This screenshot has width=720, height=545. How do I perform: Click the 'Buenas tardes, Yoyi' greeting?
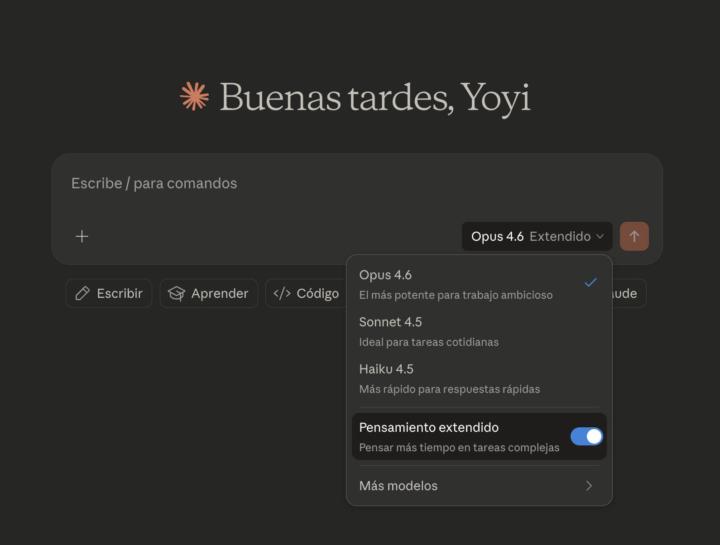pos(375,97)
